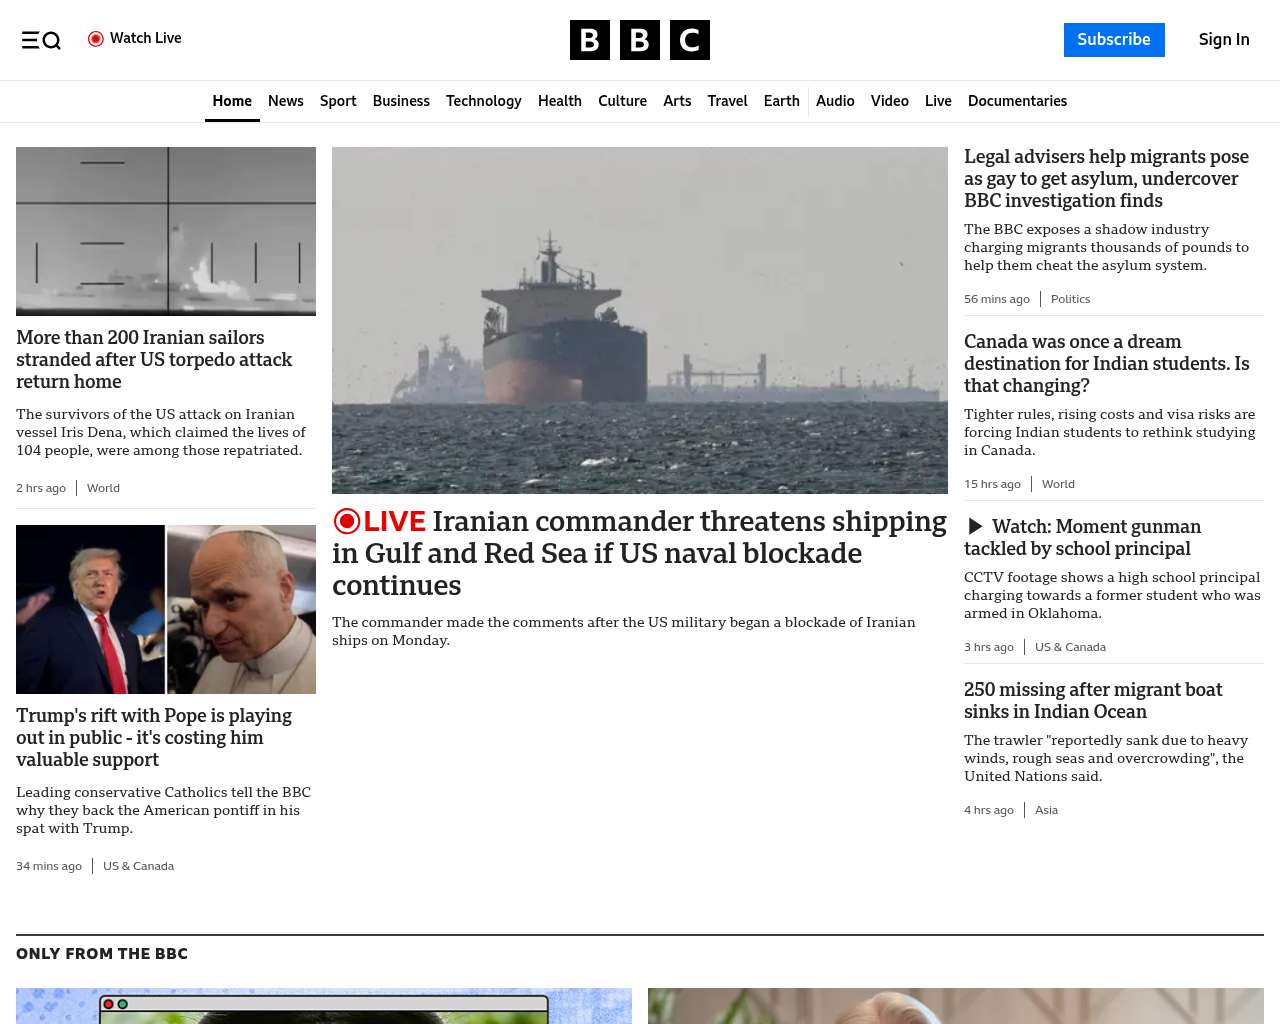The width and height of the screenshot is (1280, 1024).
Task: Select the Technology navigation item
Action: [483, 101]
